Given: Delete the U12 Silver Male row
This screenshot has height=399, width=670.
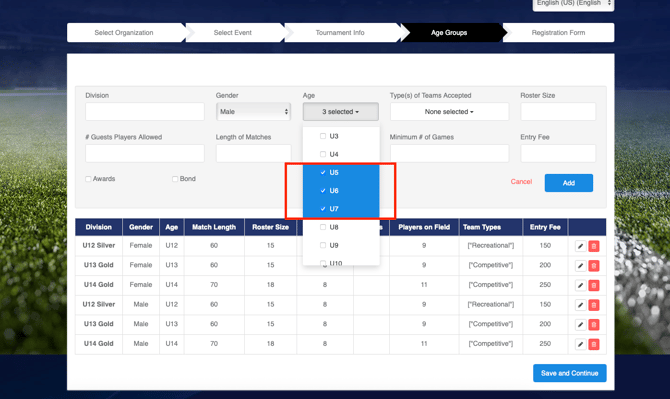Looking at the screenshot, I should coord(594,305).
